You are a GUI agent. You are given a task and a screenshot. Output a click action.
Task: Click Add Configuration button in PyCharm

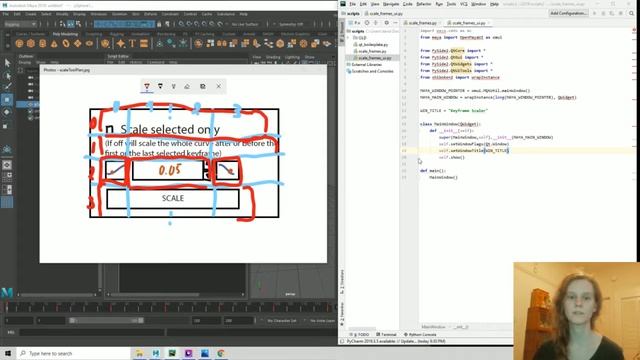point(569,13)
